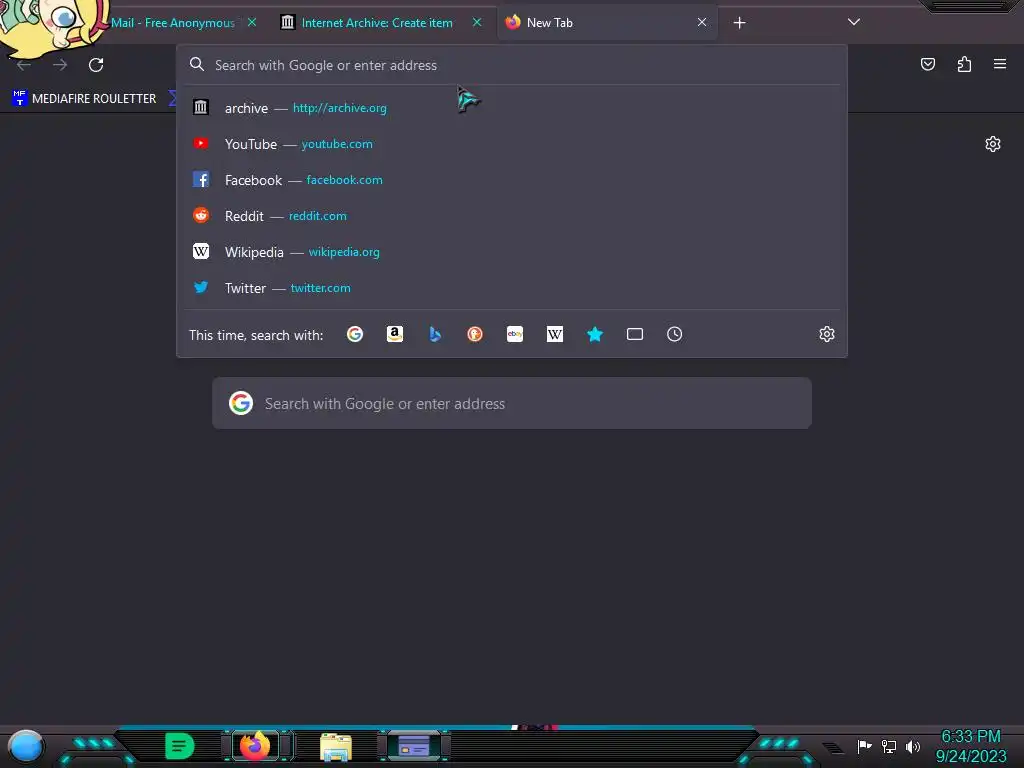
Task: Open the Extensions puzzle icon
Action: (x=964, y=64)
